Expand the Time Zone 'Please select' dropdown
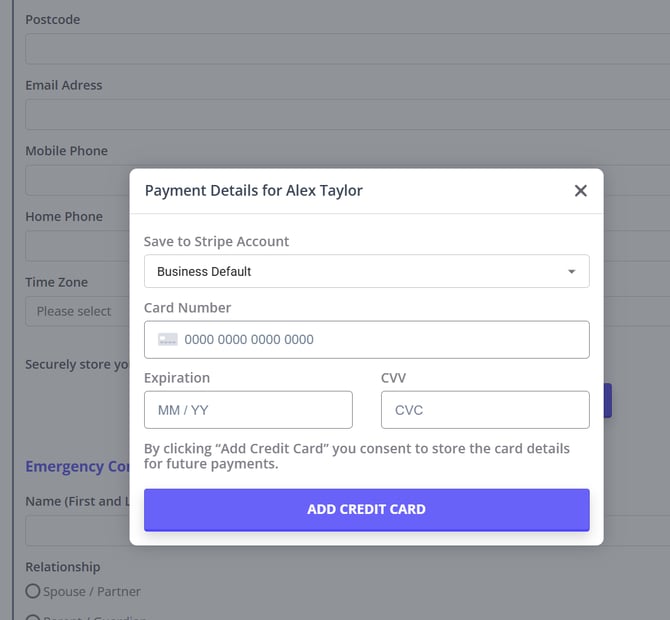 (x=75, y=311)
